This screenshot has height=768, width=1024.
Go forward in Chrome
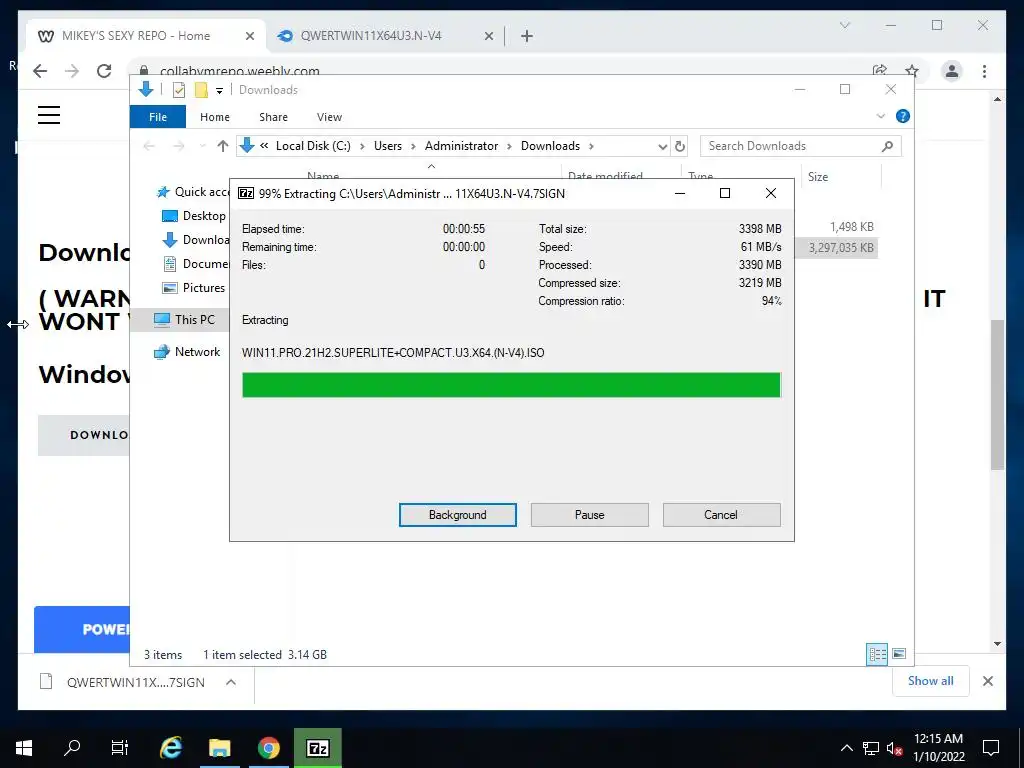pyautogui.click(x=72, y=71)
